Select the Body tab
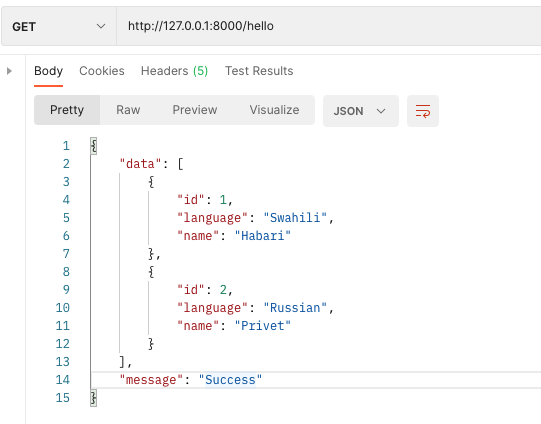 [48, 71]
